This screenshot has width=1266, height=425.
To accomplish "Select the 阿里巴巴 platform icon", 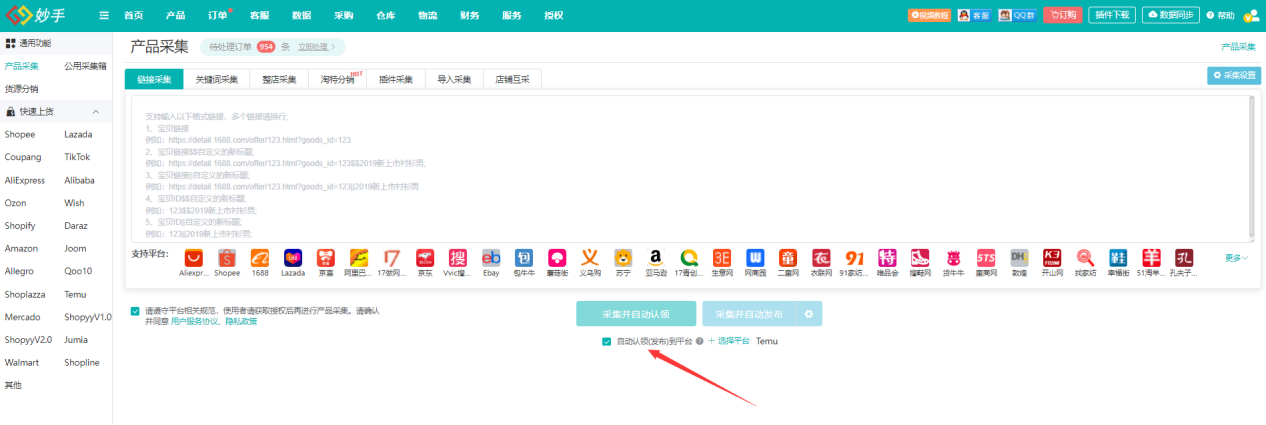I will click(359, 258).
